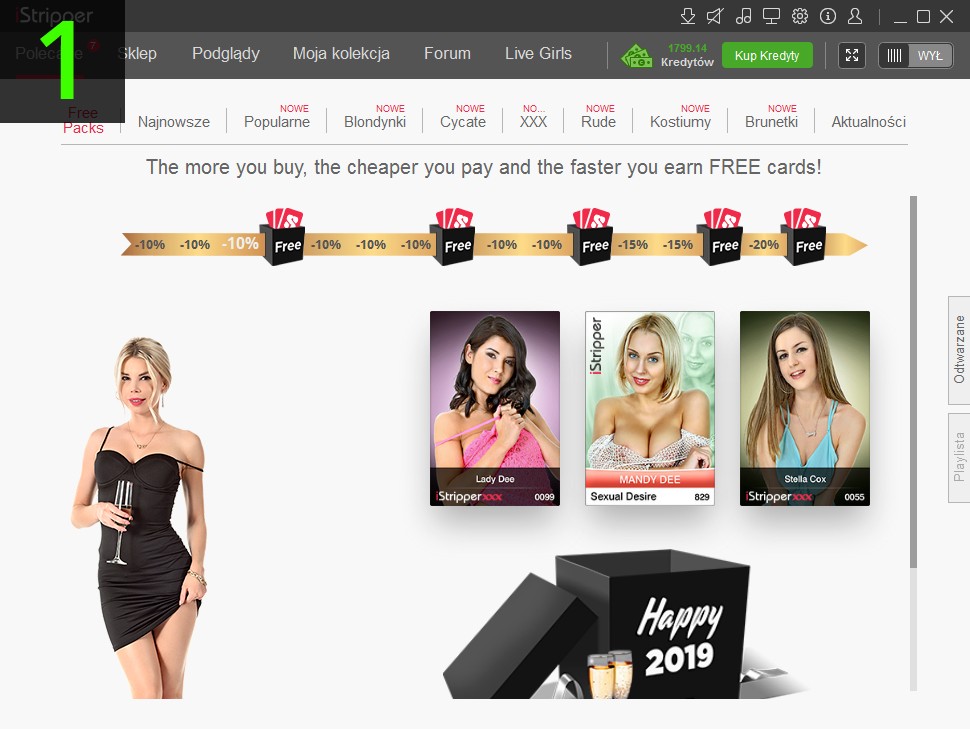Select the XXX category
The image size is (970, 729).
click(533, 122)
